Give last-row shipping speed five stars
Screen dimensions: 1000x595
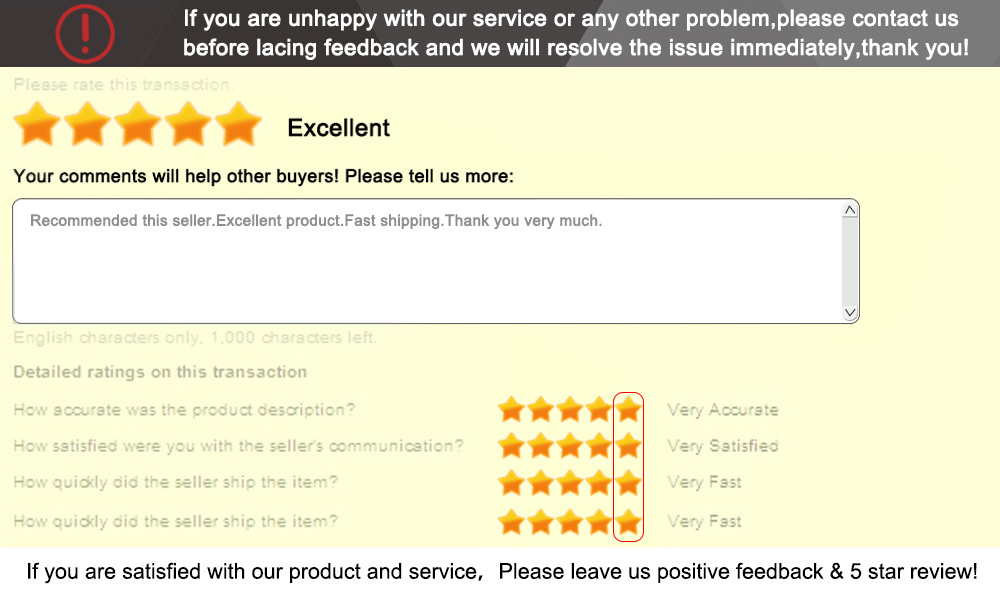pyautogui.click(x=628, y=521)
